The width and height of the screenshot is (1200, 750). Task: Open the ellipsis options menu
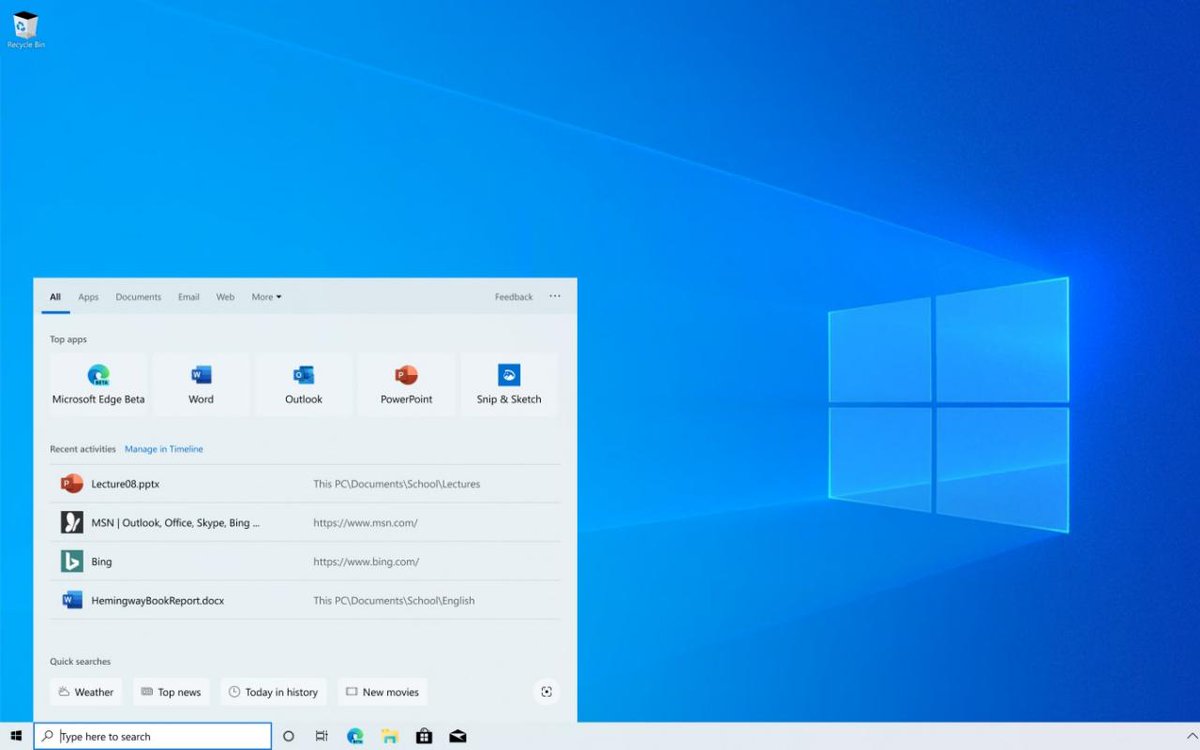coord(555,296)
